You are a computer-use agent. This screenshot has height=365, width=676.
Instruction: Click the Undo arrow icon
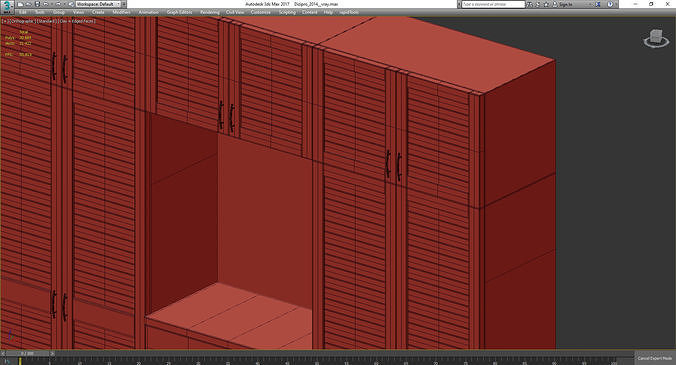point(46,4)
